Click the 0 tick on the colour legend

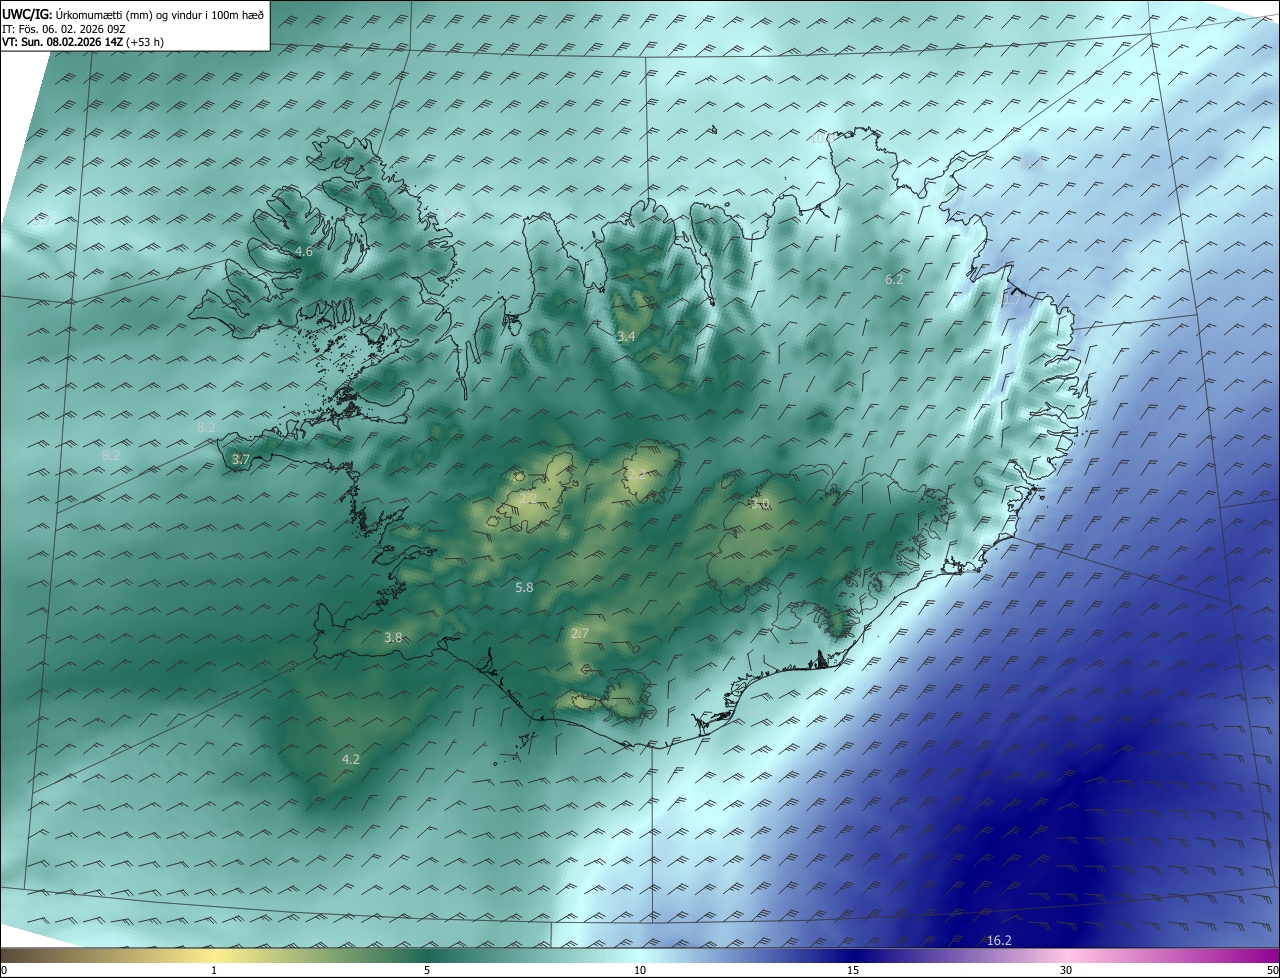[4, 970]
